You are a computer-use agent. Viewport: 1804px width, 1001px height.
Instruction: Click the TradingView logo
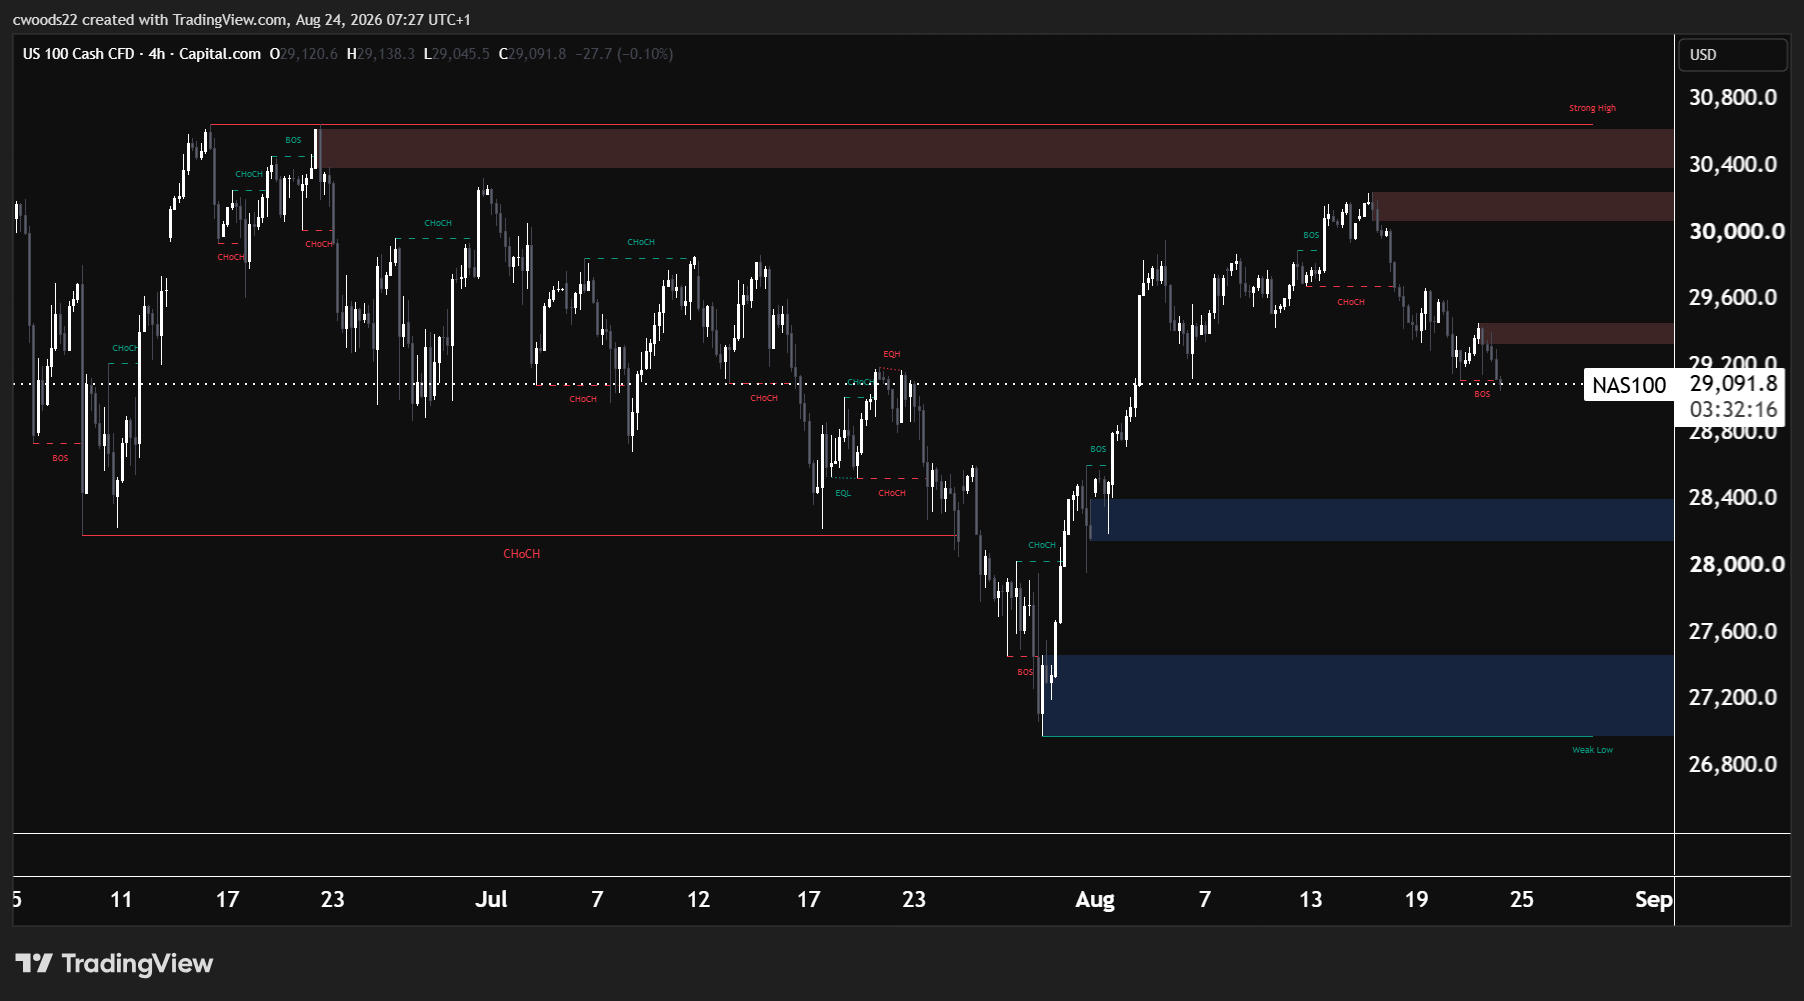pyautogui.click(x=114, y=963)
